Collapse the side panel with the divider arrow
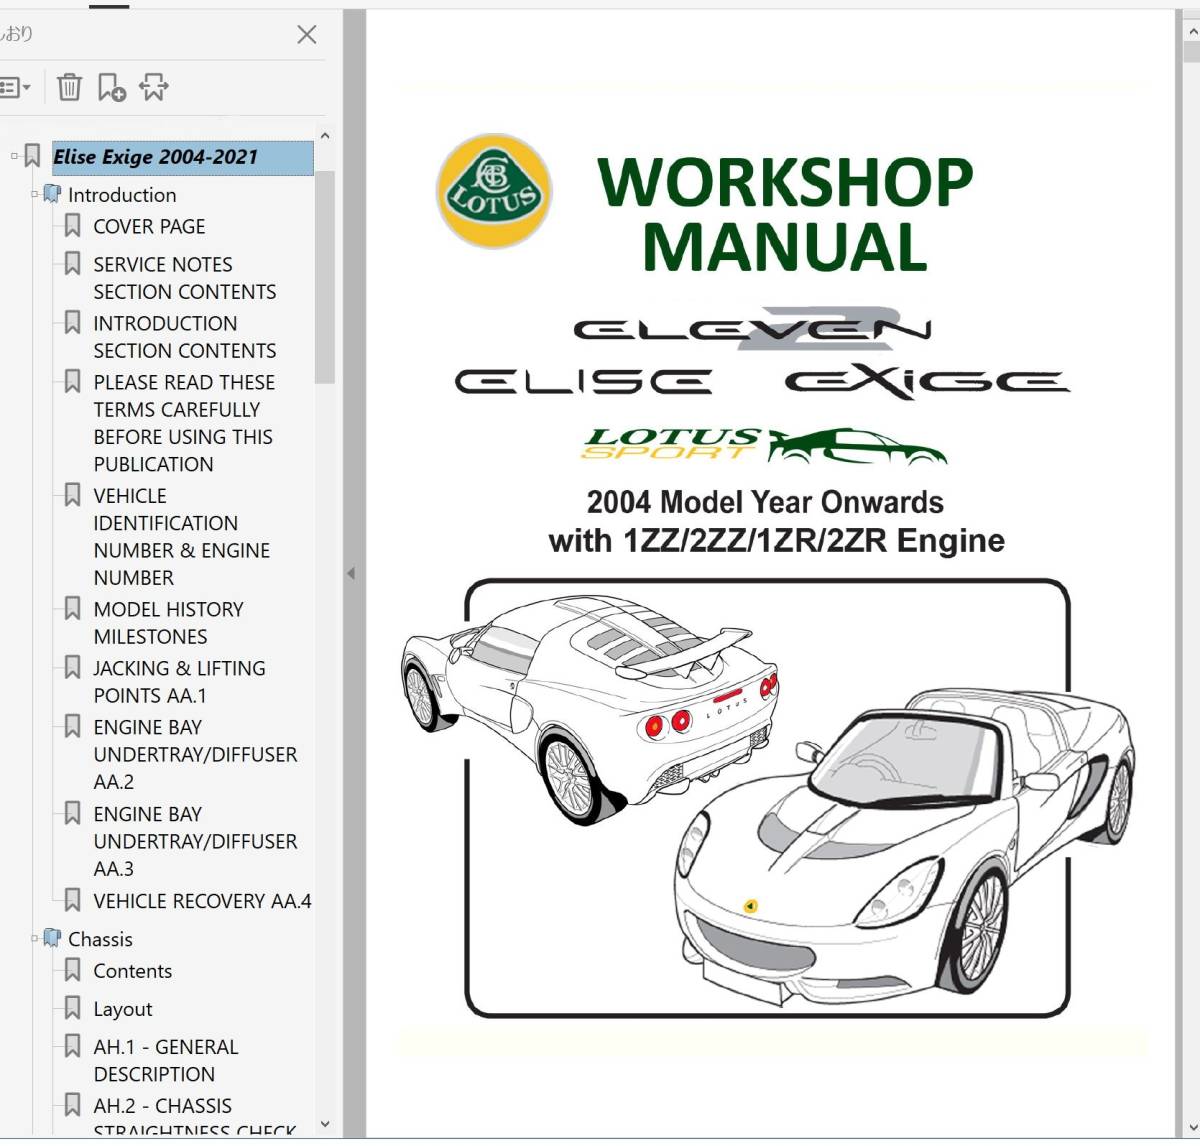Screen dimensions: 1200x1146 coord(351,574)
